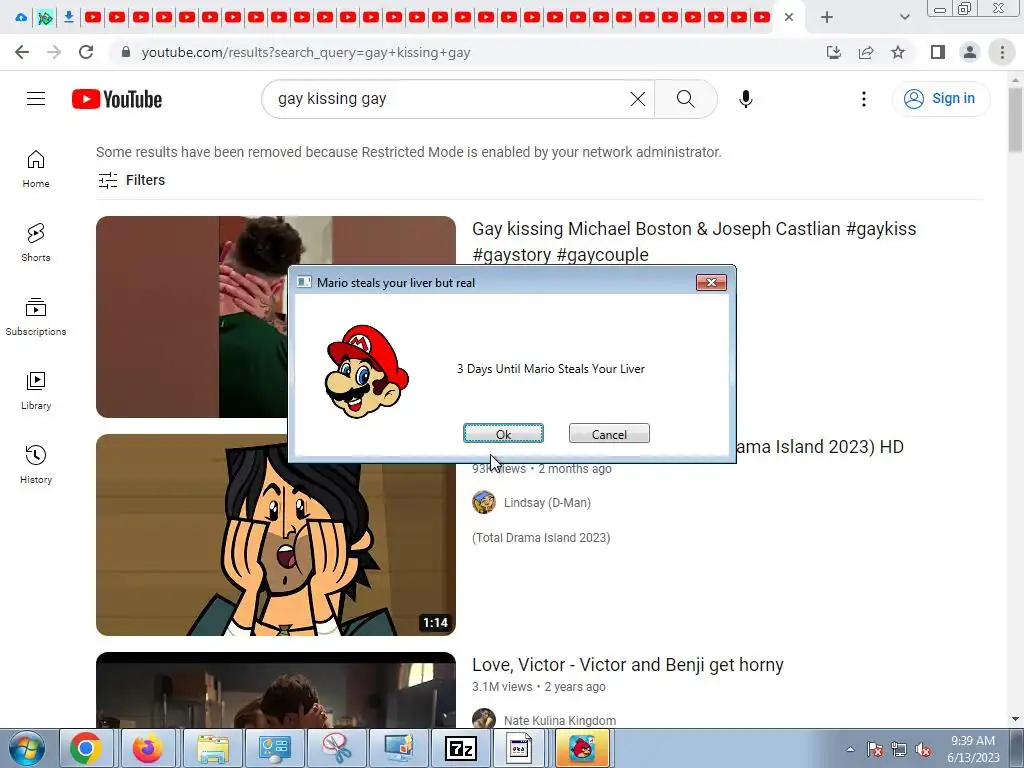Open the YouTube hamburger guide menu

36,99
